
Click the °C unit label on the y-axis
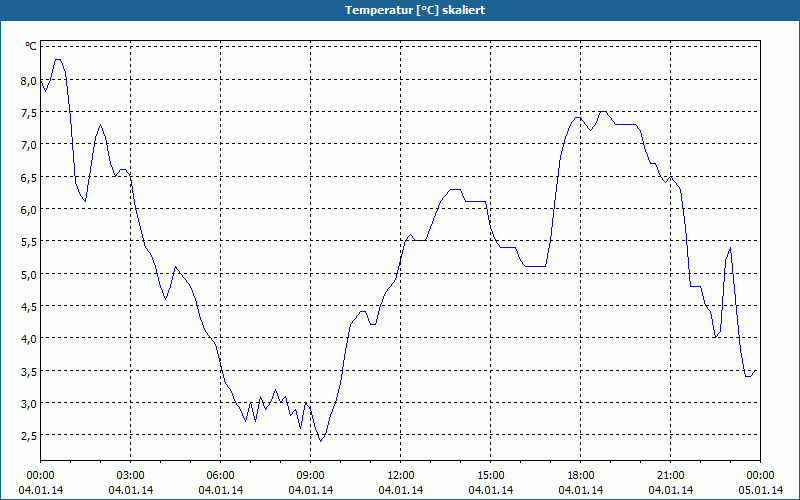click(x=31, y=46)
